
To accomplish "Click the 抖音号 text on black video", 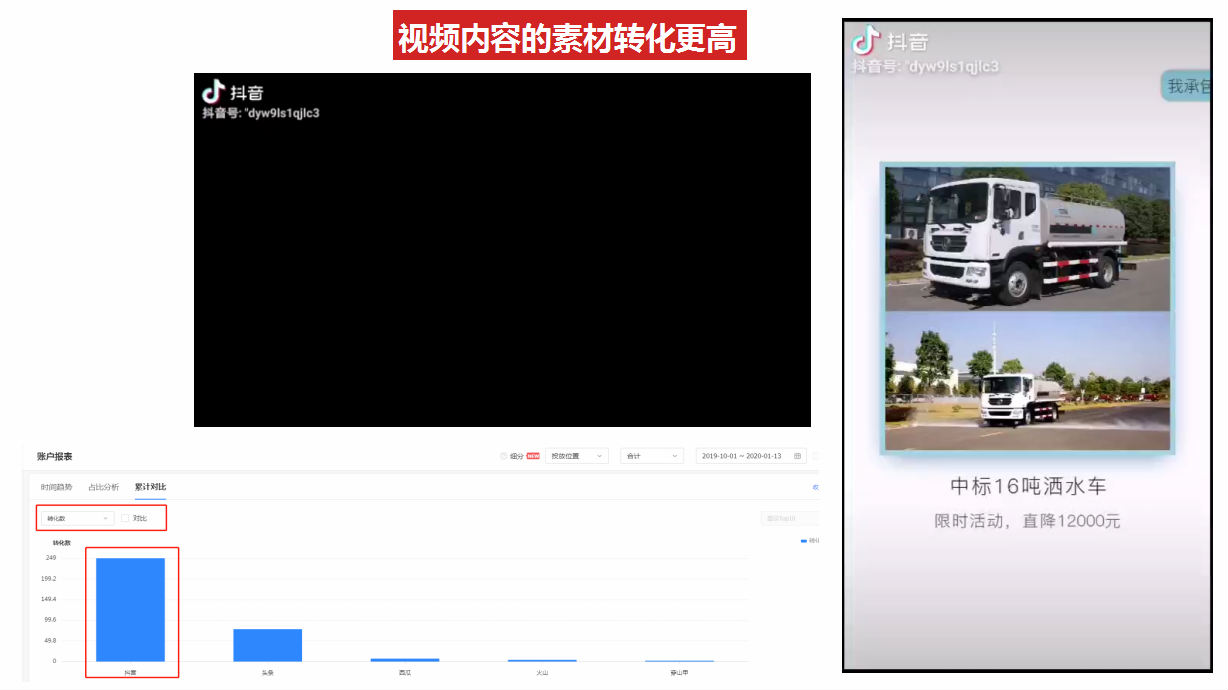I will 261,113.
